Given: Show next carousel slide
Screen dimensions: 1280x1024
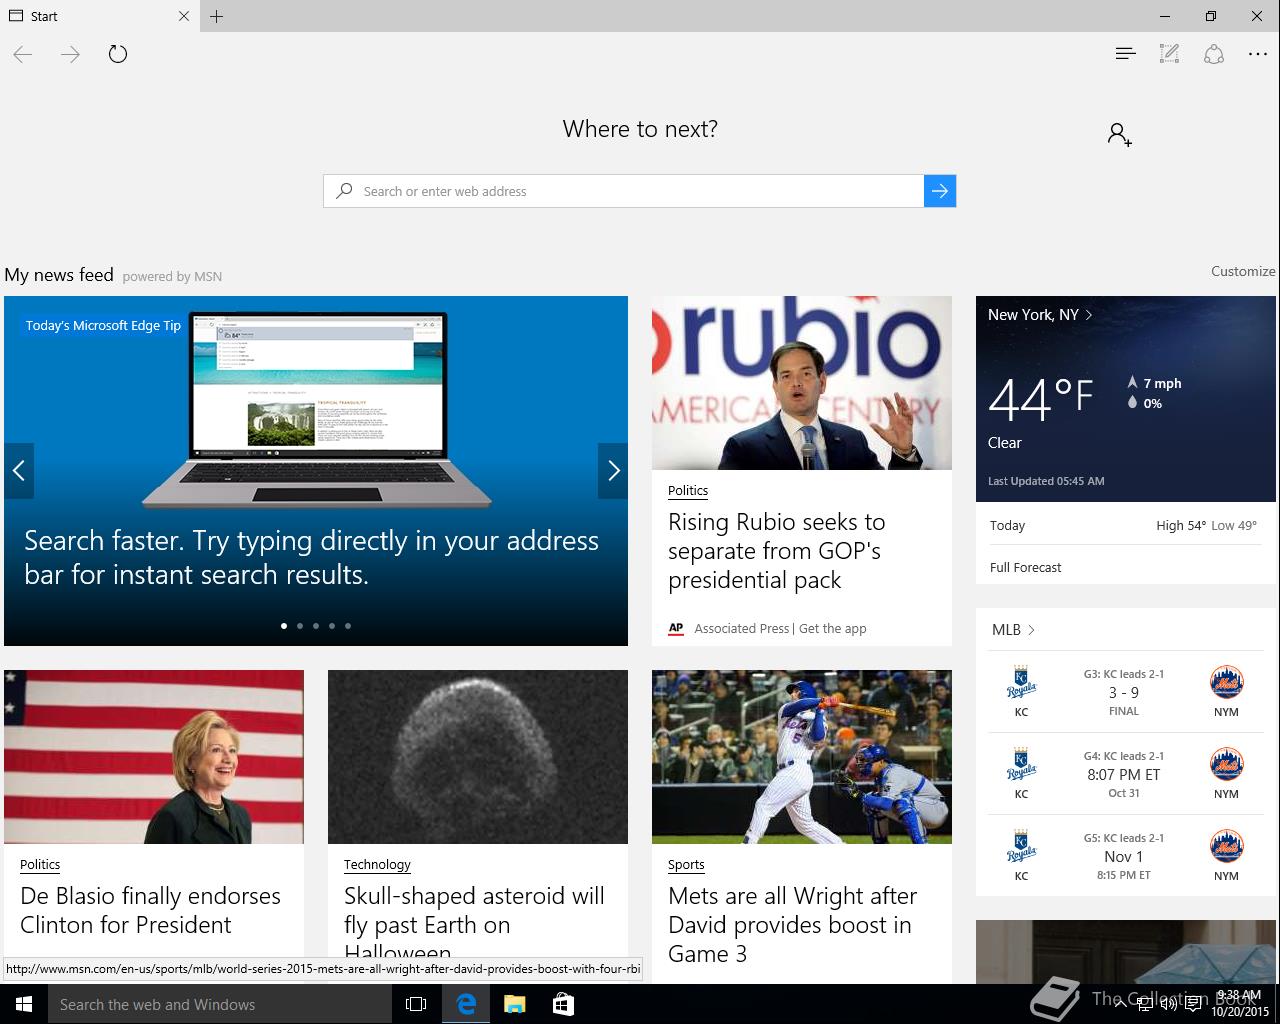Looking at the screenshot, I should [613, 471].
